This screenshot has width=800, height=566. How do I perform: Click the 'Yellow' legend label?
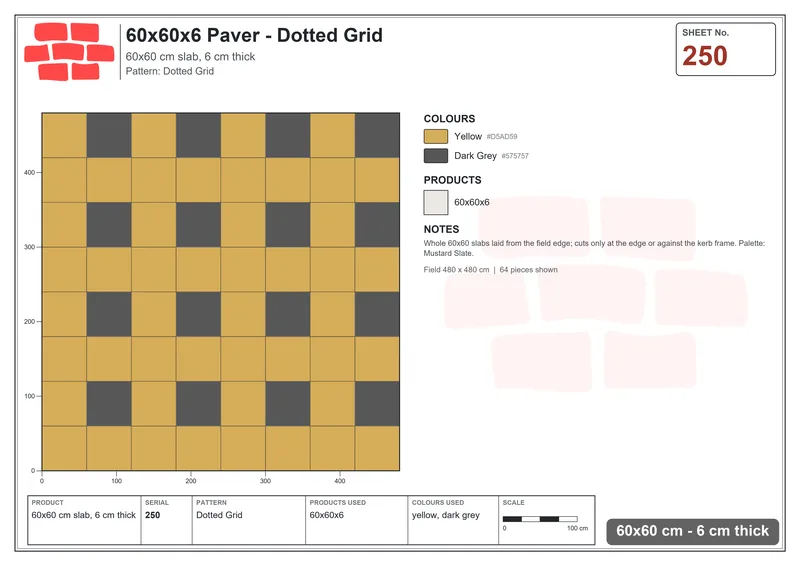point(468,136)
